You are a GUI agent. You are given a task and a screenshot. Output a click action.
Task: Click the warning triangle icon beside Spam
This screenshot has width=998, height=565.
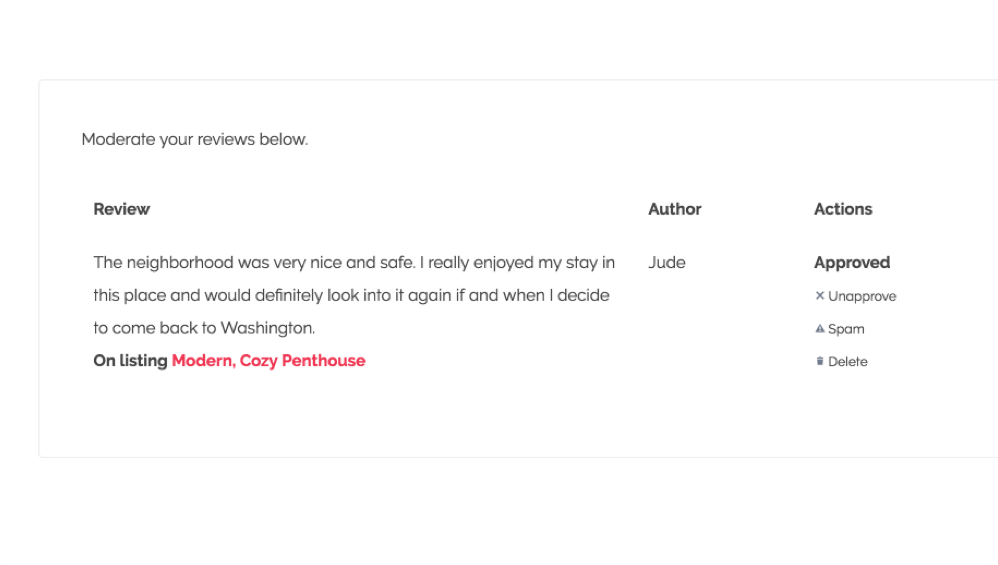click(820, 329)
